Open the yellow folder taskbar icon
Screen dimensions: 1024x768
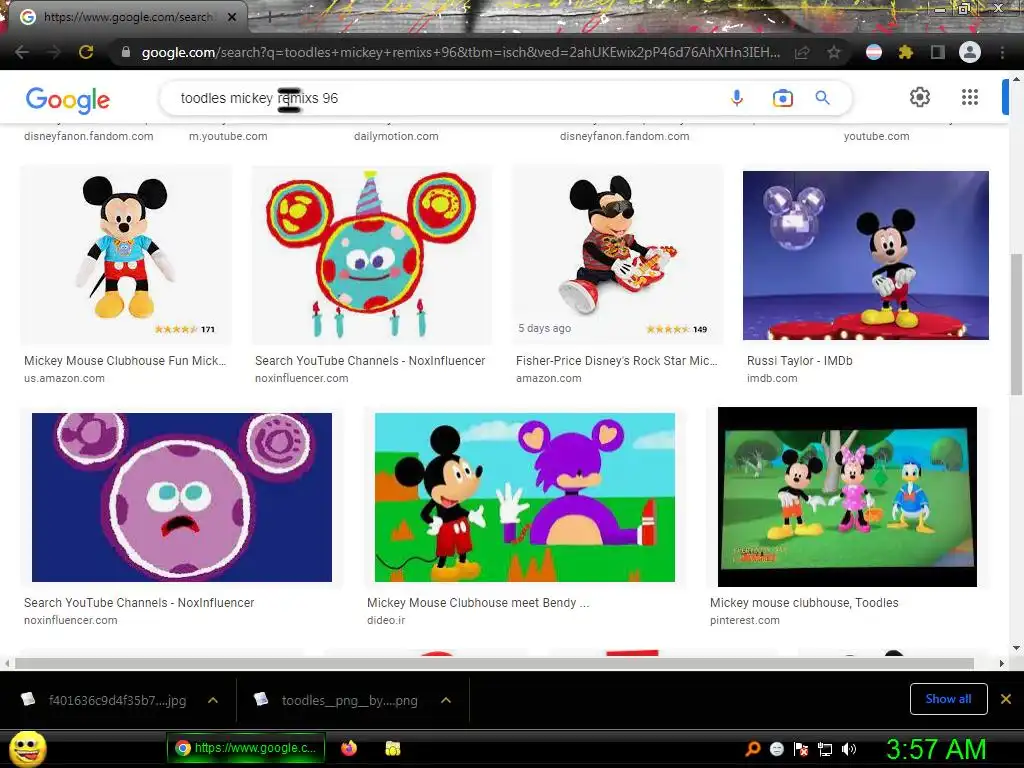click(392, 748)
